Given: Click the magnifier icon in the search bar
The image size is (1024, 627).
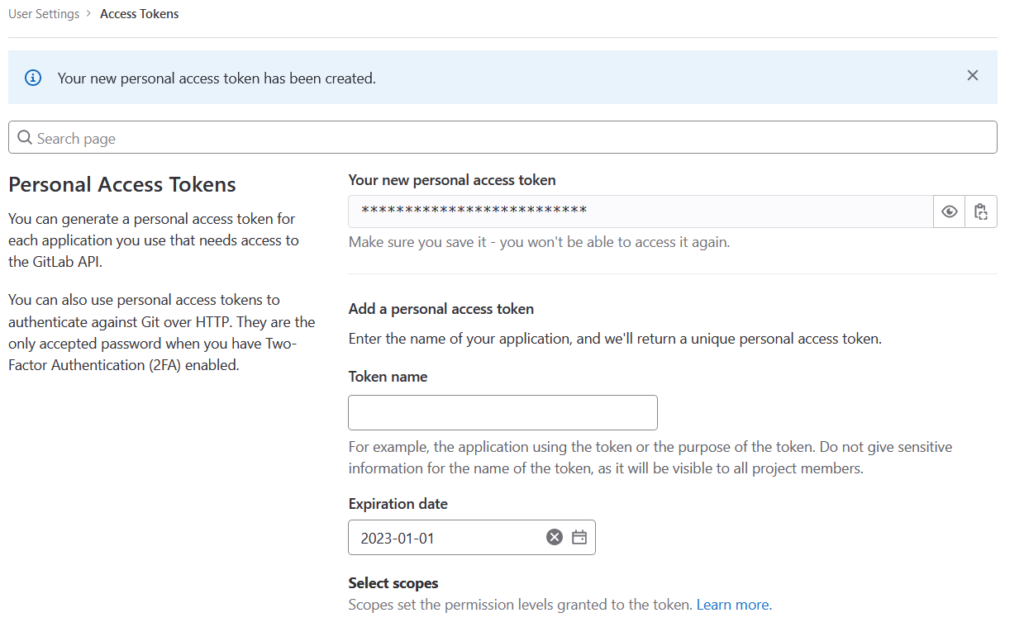Looking at the screenshot, I should (x=25, y=138).
